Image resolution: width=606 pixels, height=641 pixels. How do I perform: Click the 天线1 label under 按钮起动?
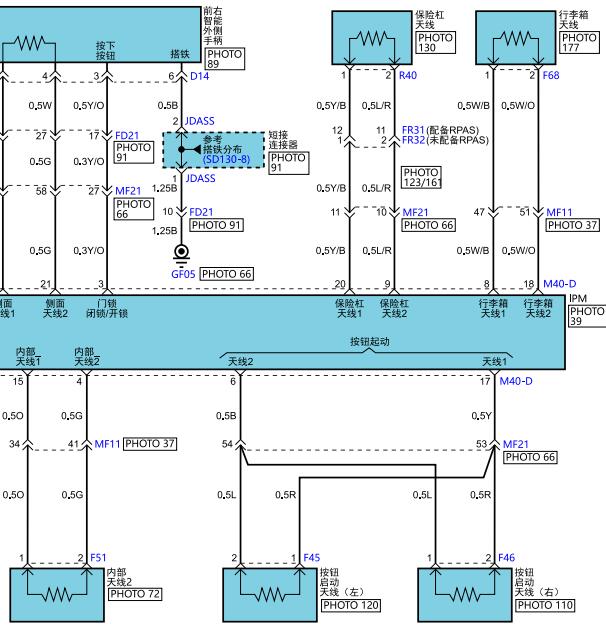(x=495, y=361)
